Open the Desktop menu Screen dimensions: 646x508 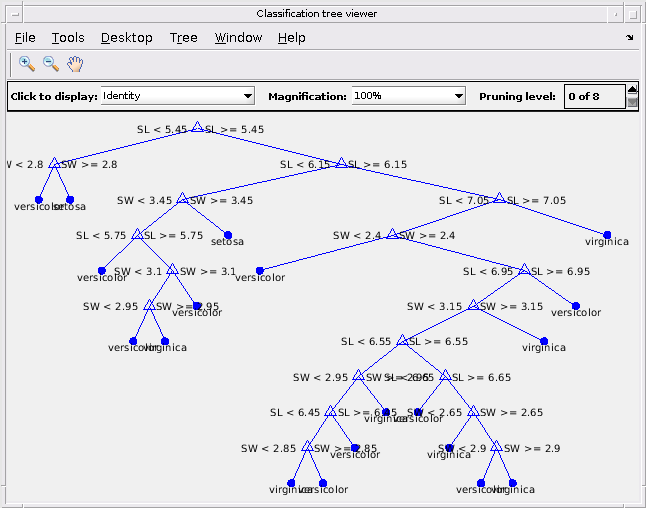tap(127, 37)
